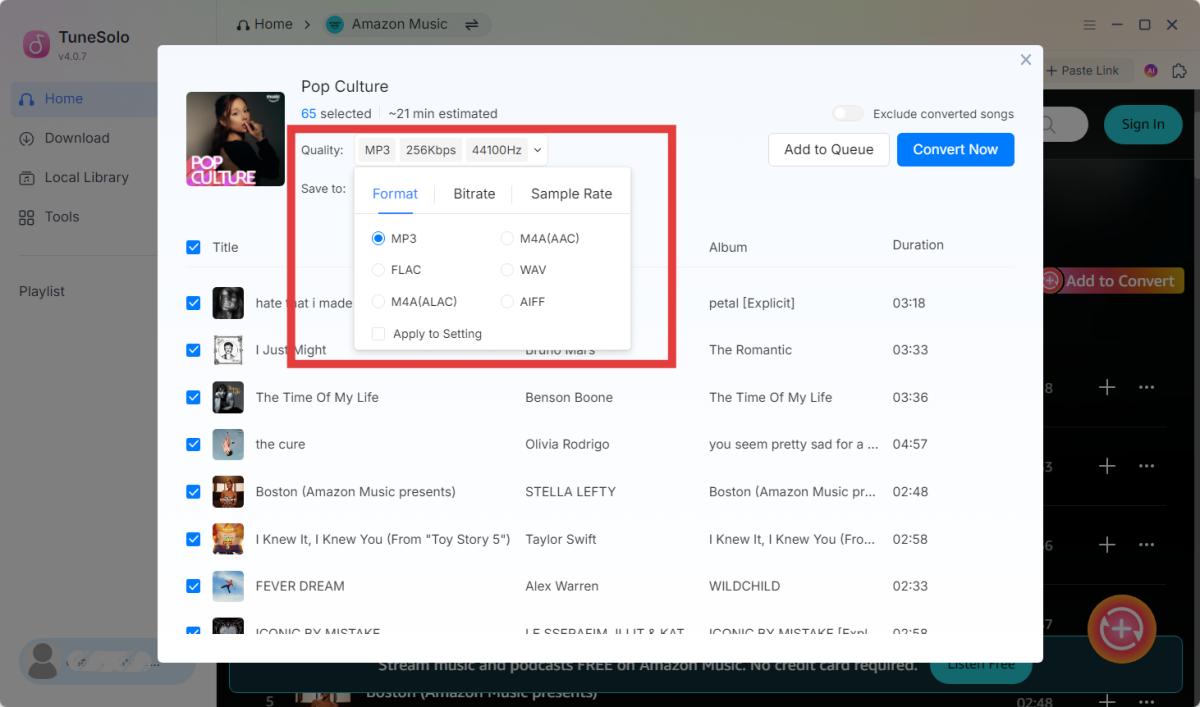
Task: Click the album cell The Romantic
Action: click(x=750, y=350)
